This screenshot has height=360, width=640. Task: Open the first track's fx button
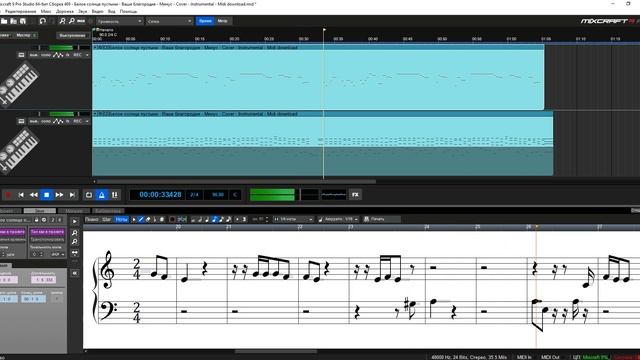pos(68,55)
